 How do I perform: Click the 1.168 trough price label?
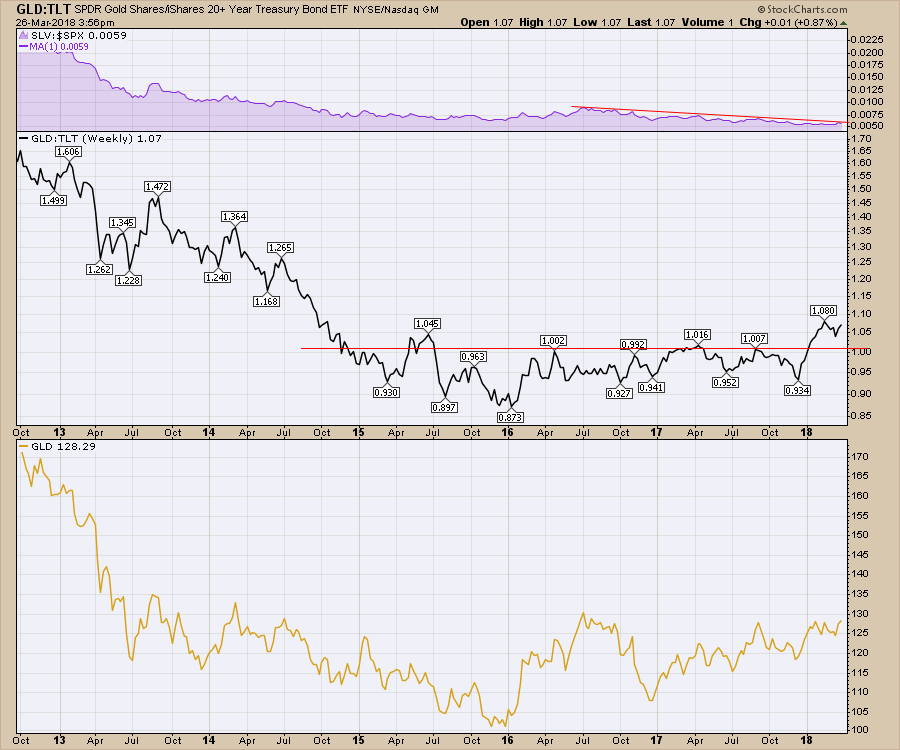tap(266, 301)
